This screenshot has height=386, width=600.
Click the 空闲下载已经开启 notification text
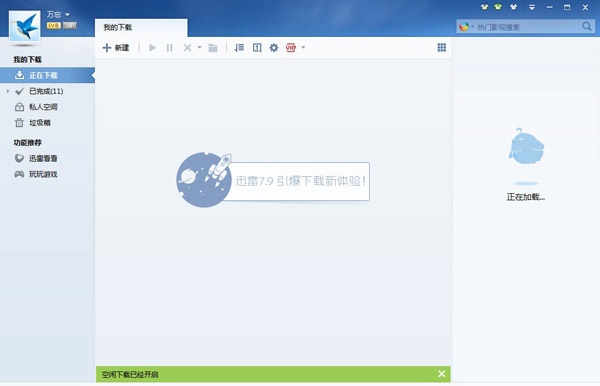[x=130, y=375]
